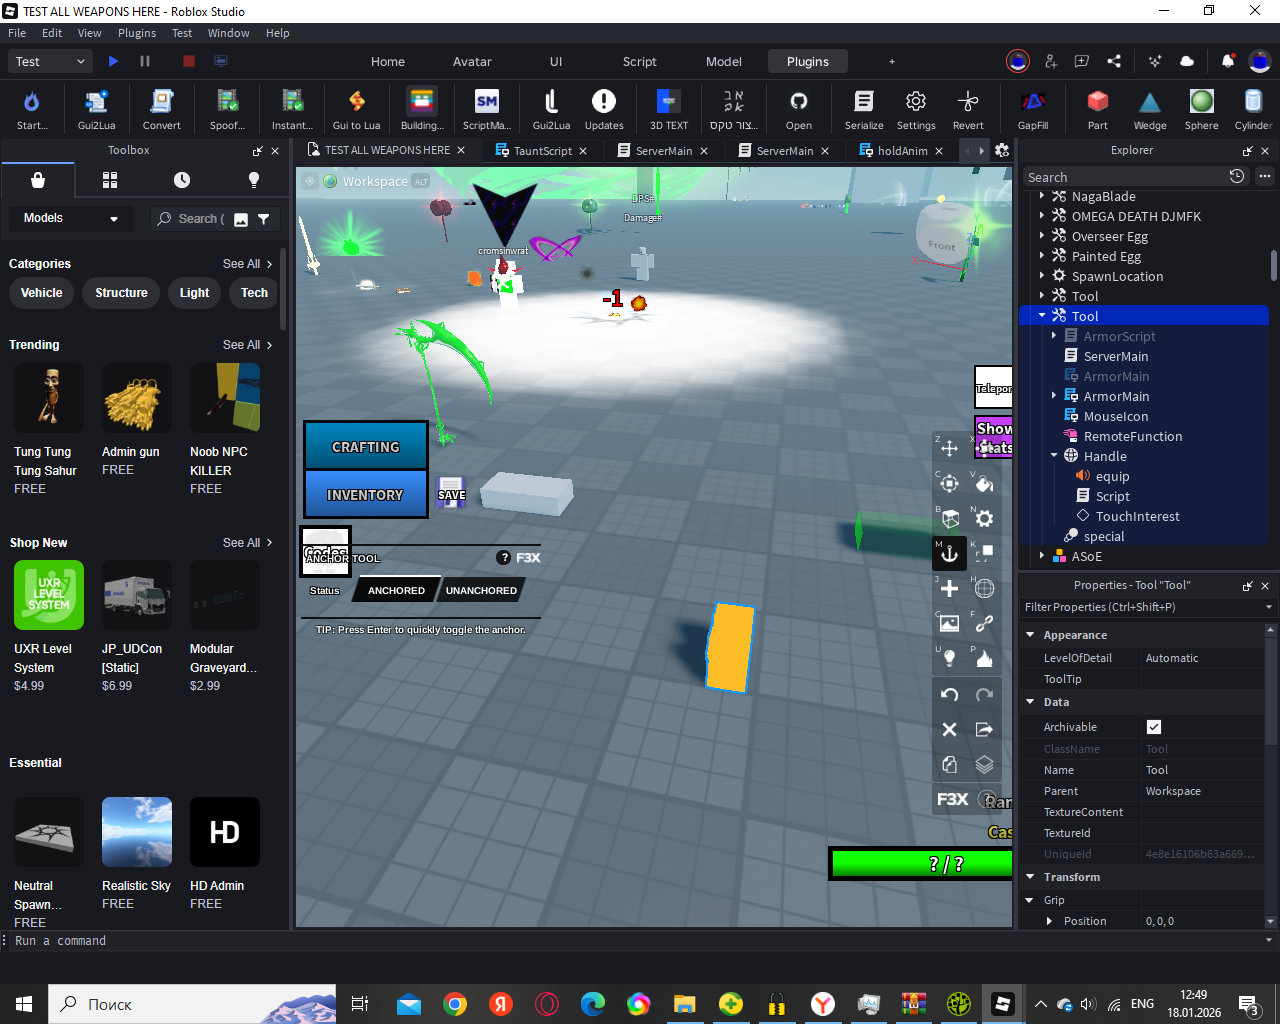Expand the Grip Position property
This screenshot has height=1024, width=1280.
pyautogui.click(x=1049, y=921)
